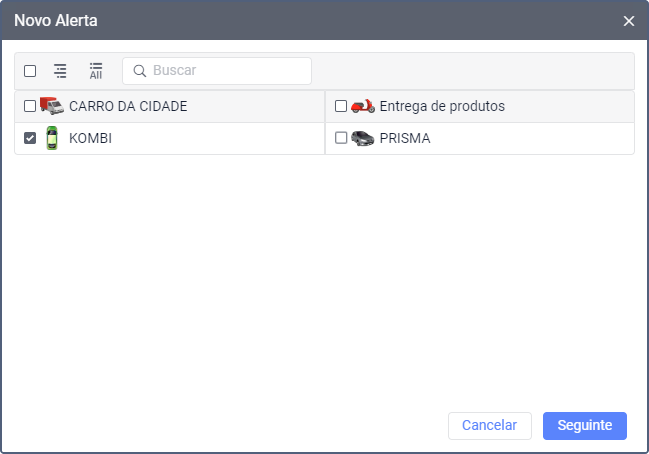
Task: Click the red scooter unit icon
Action: click(x=363, y=106)
